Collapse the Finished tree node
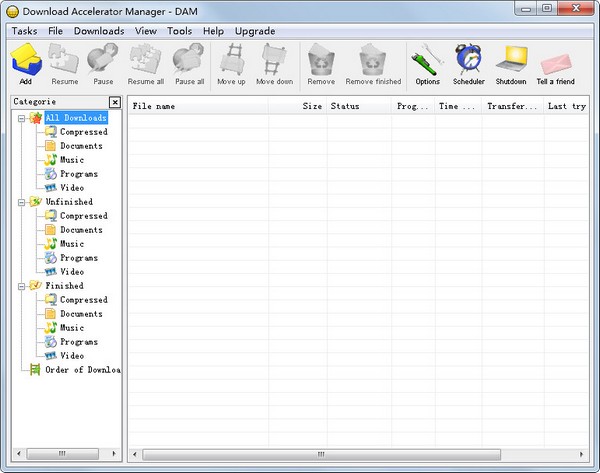Screen dimensions: 600x473 point(22,286)
